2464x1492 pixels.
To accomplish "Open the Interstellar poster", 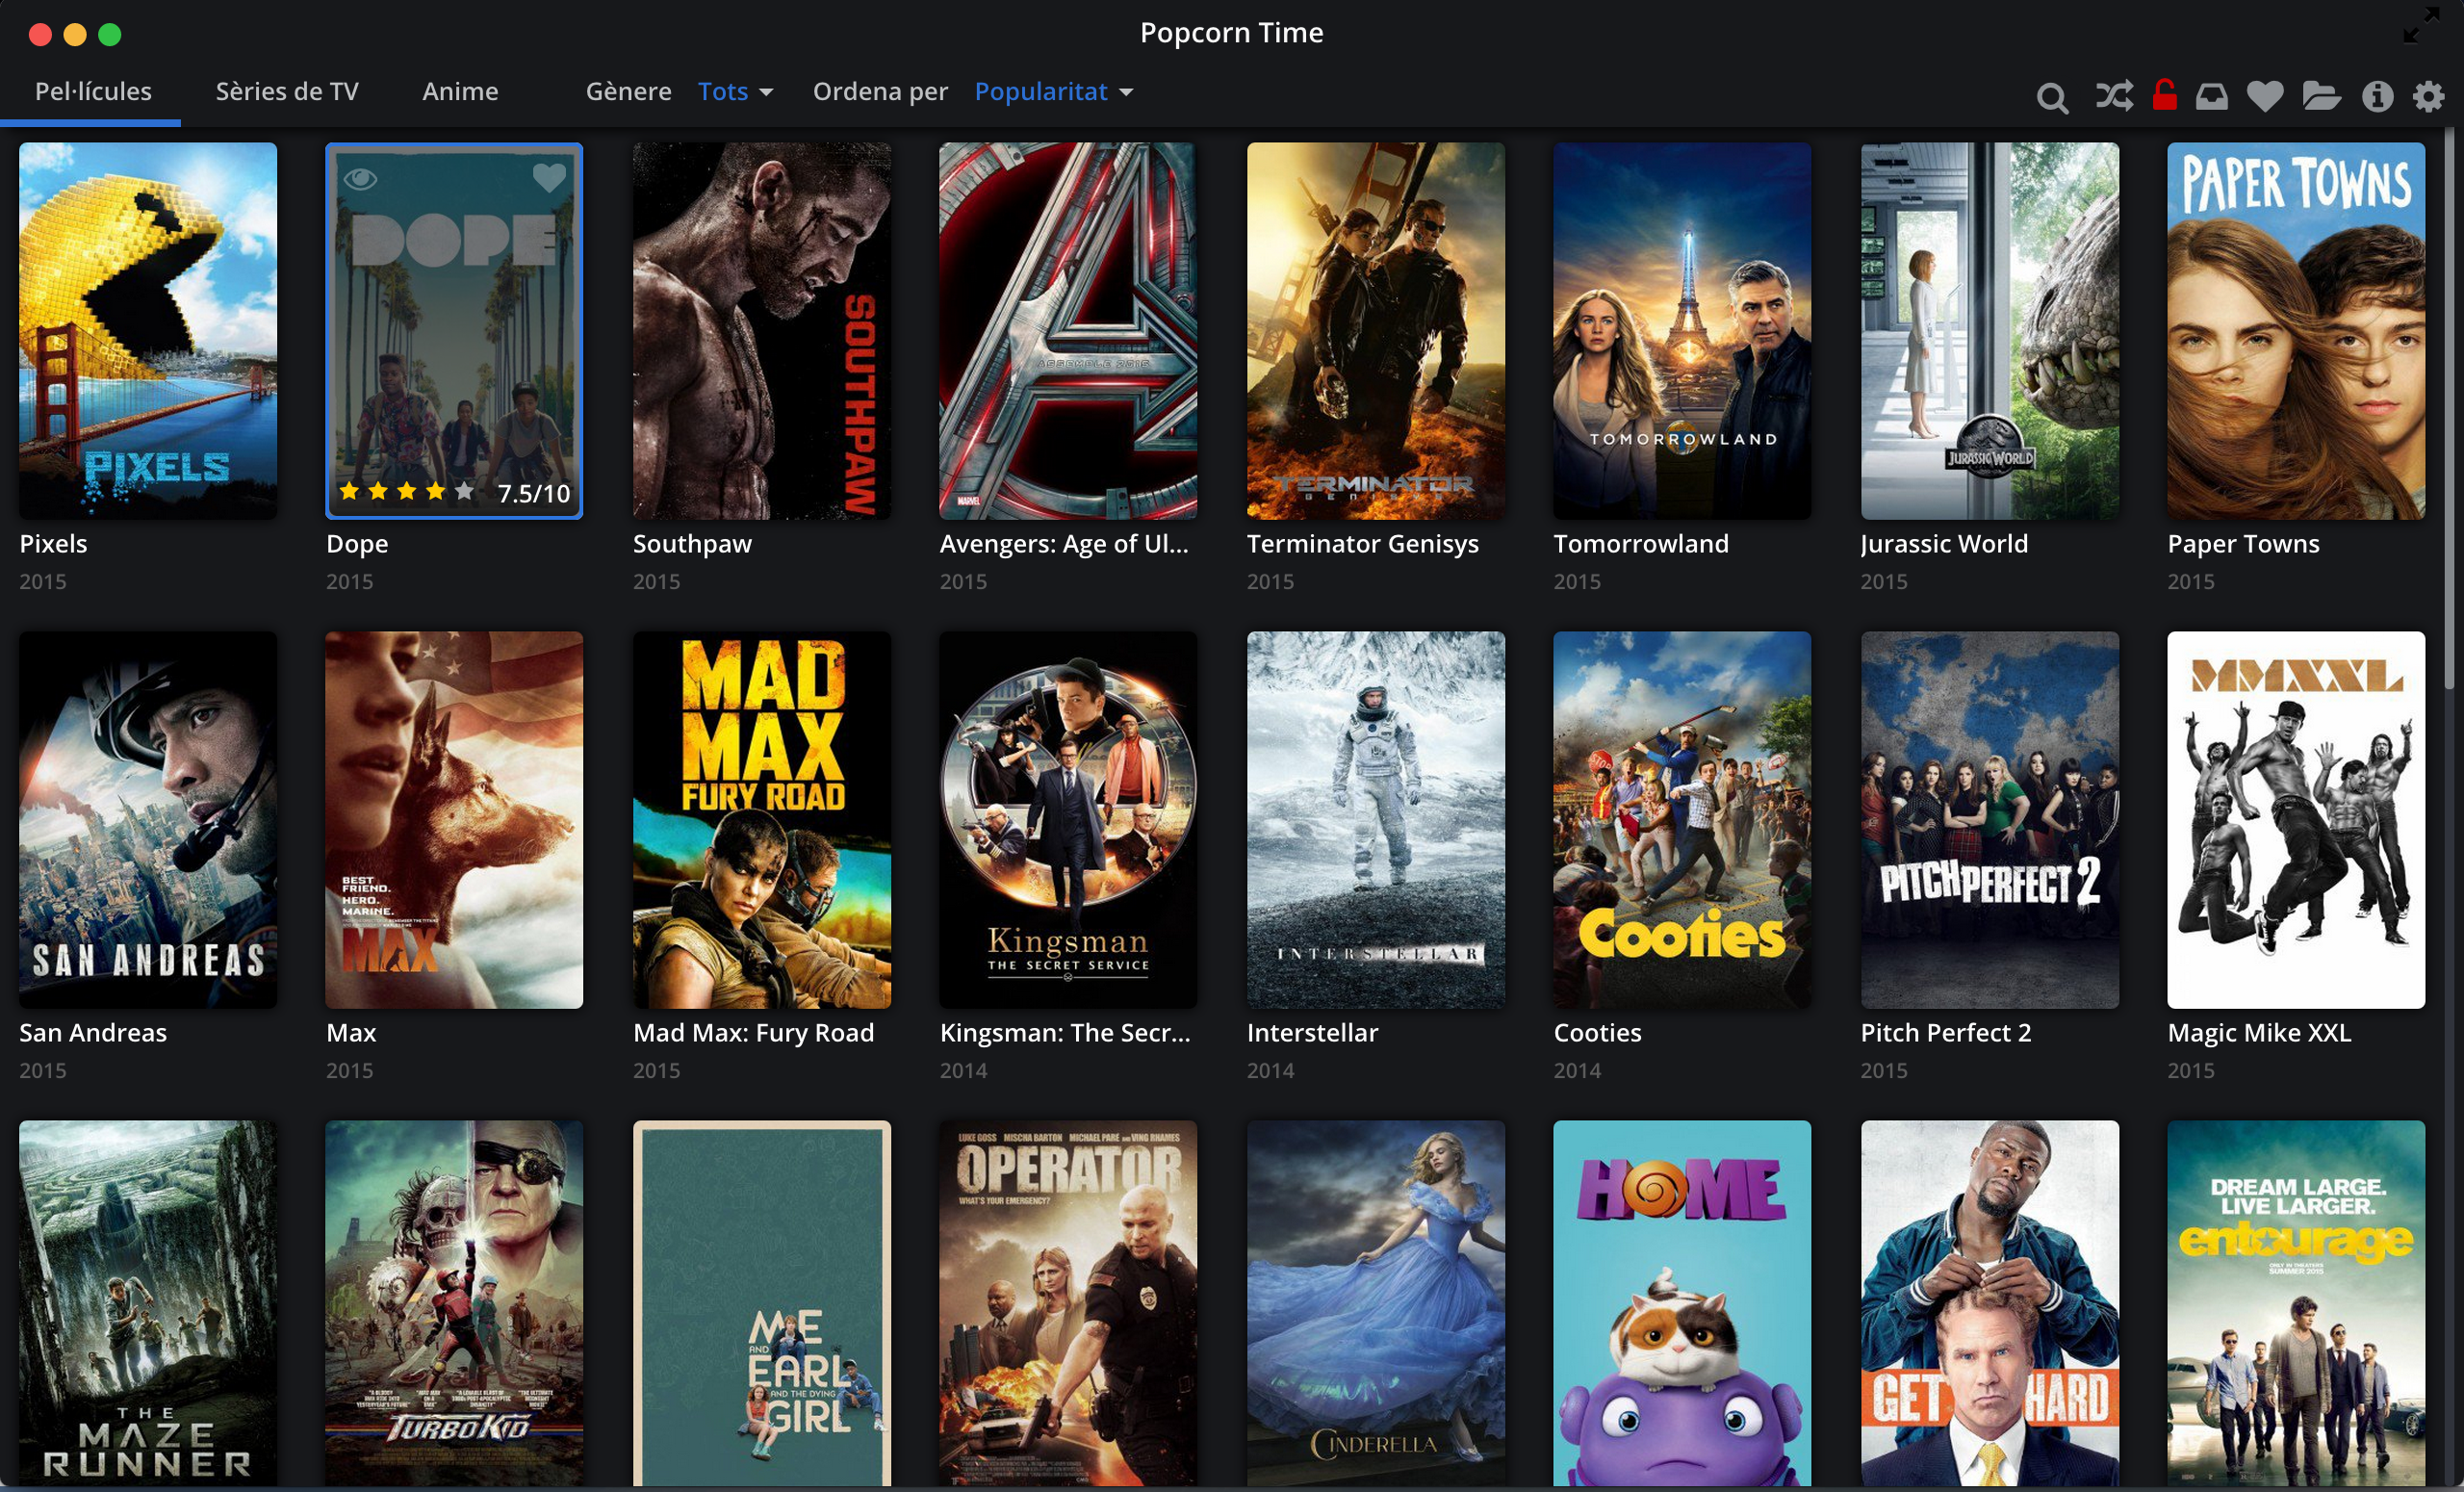I will (1376, 820).
